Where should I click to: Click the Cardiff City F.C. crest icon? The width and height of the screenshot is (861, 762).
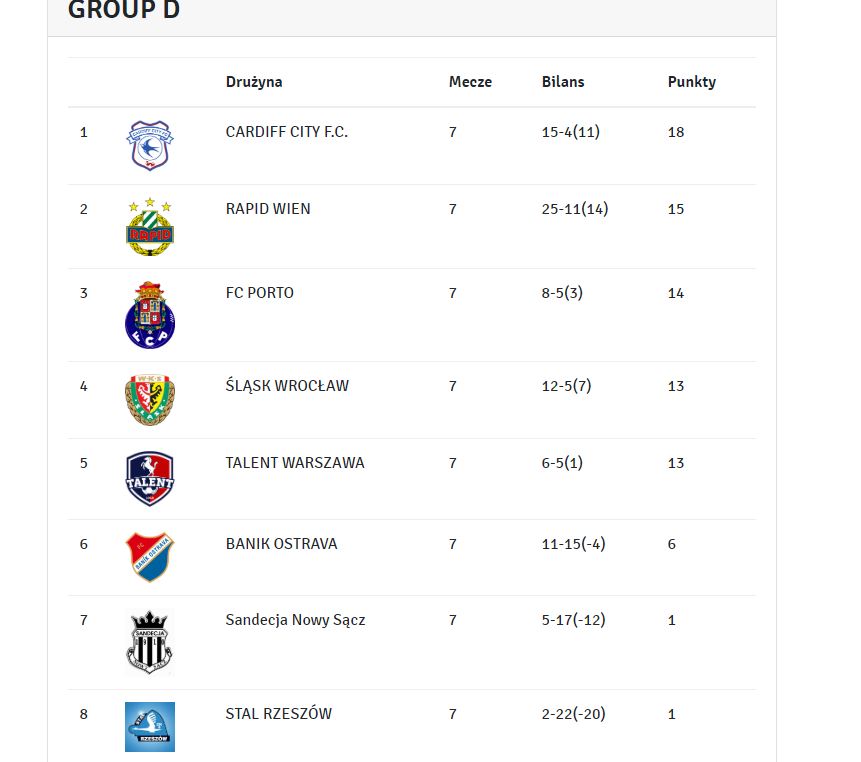tap(150, 145)
